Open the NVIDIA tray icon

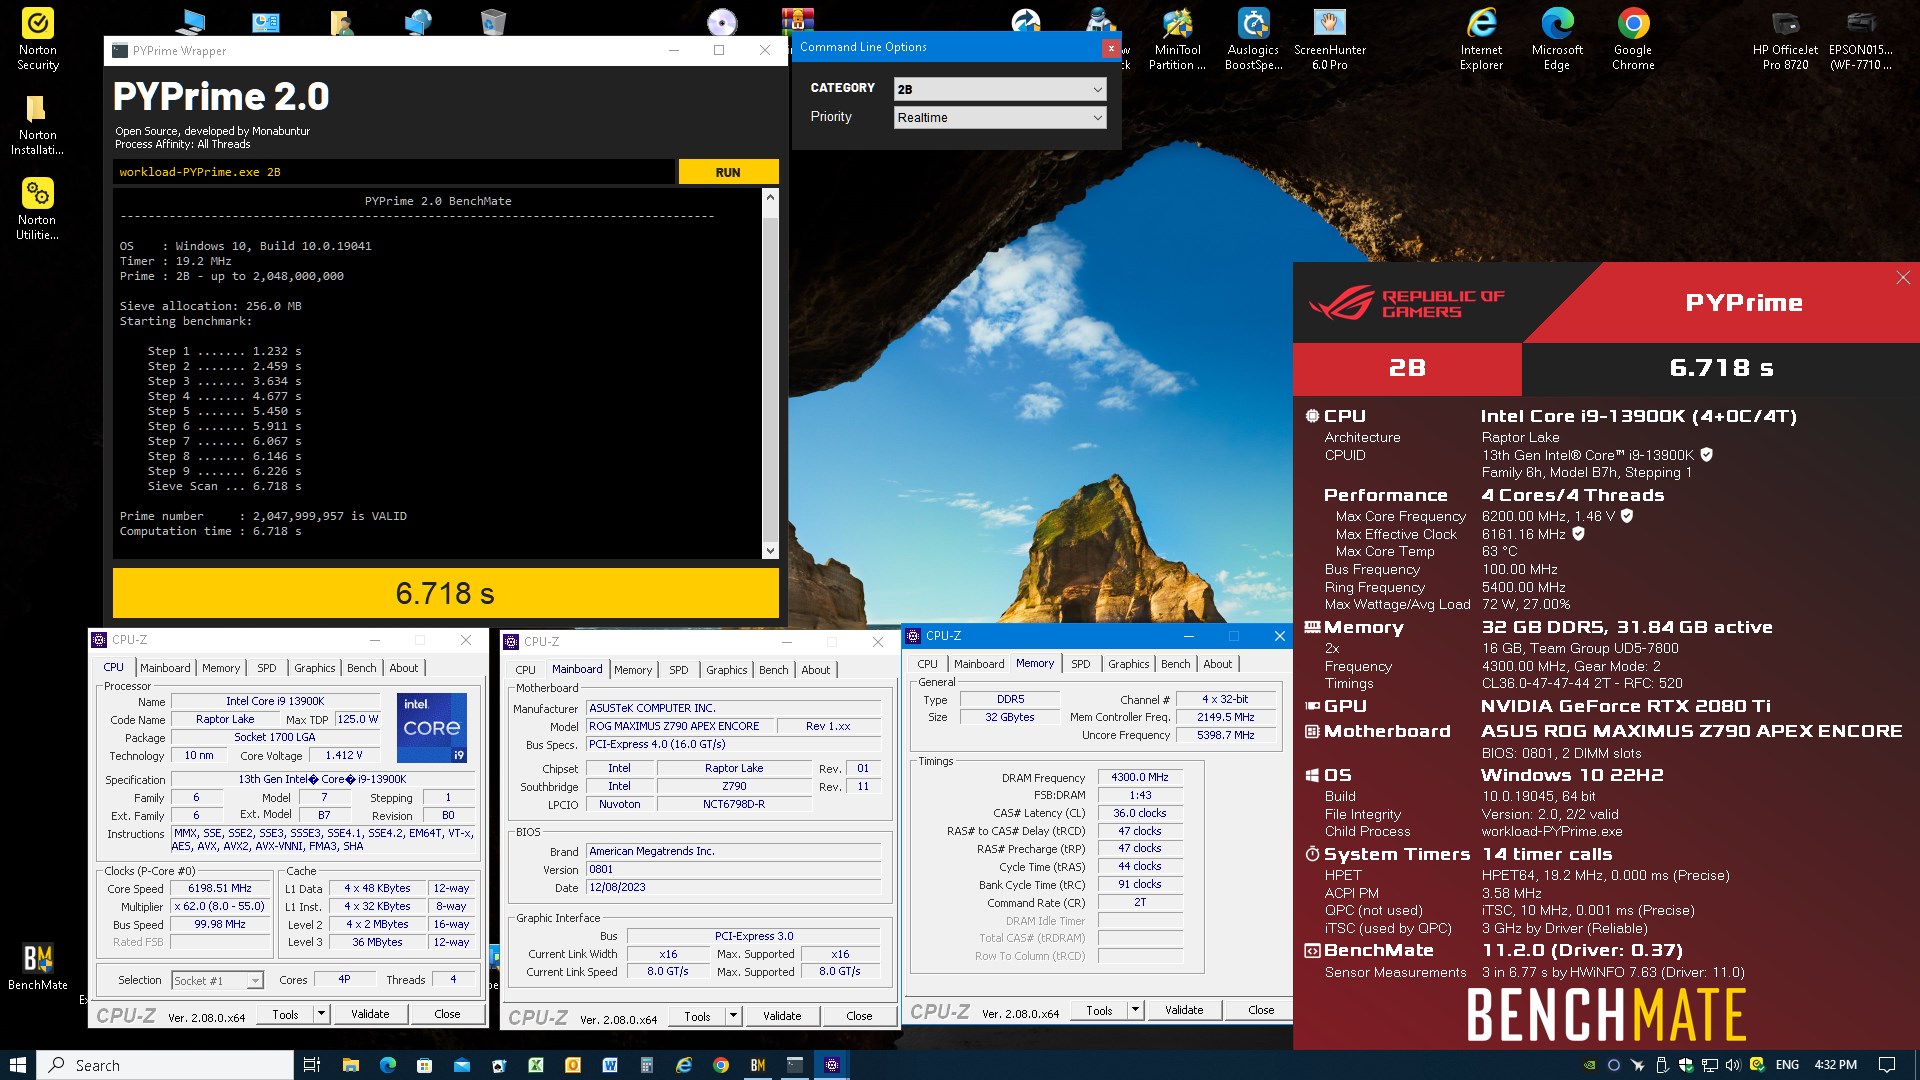[1589, 1065]
